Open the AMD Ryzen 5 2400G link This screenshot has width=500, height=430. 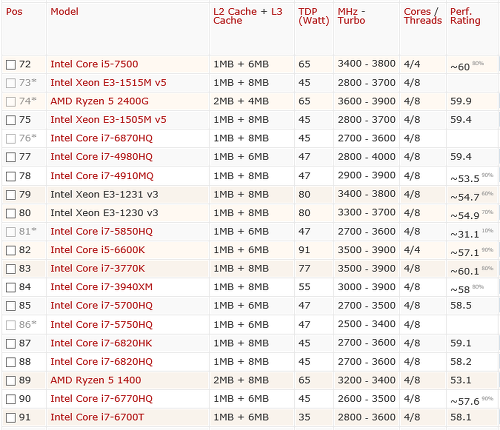point(99,101)
